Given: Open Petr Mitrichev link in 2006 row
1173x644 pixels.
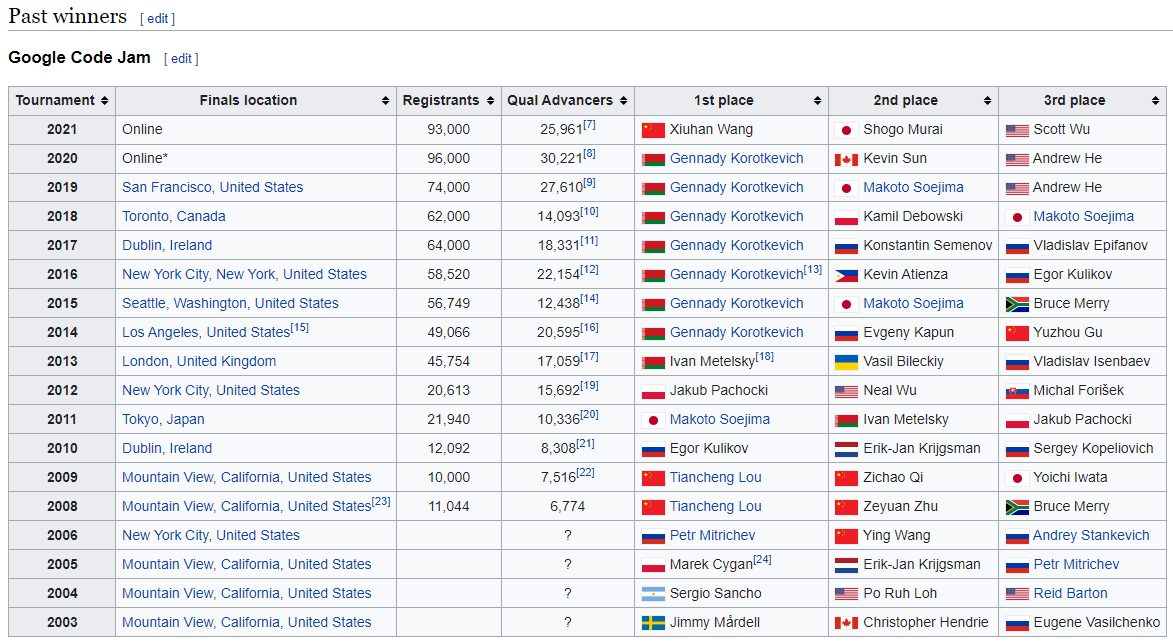Looking at the screenshot, I should [x=712, y=535].
